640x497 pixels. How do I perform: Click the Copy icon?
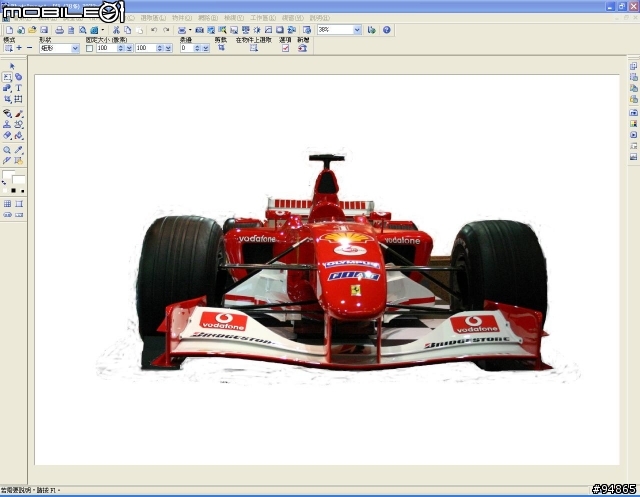point(128,30)
